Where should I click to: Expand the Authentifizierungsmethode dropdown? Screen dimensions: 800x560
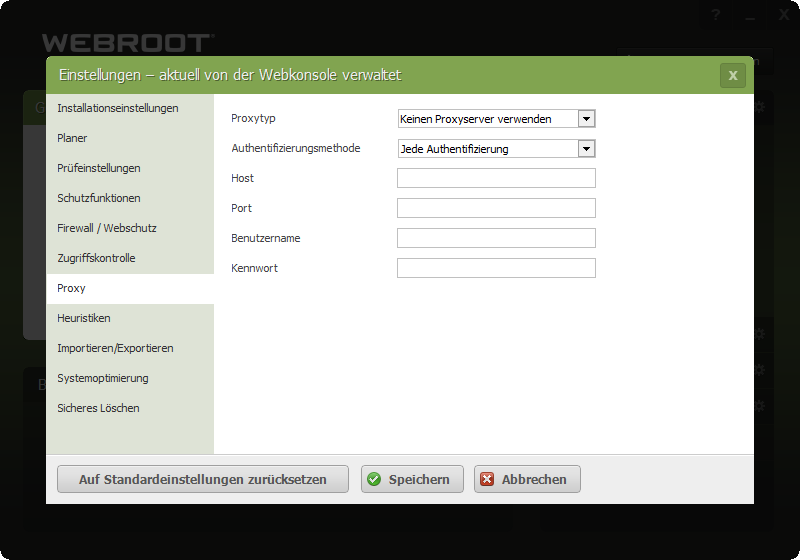pyautogui.click(x=587, y=149)
